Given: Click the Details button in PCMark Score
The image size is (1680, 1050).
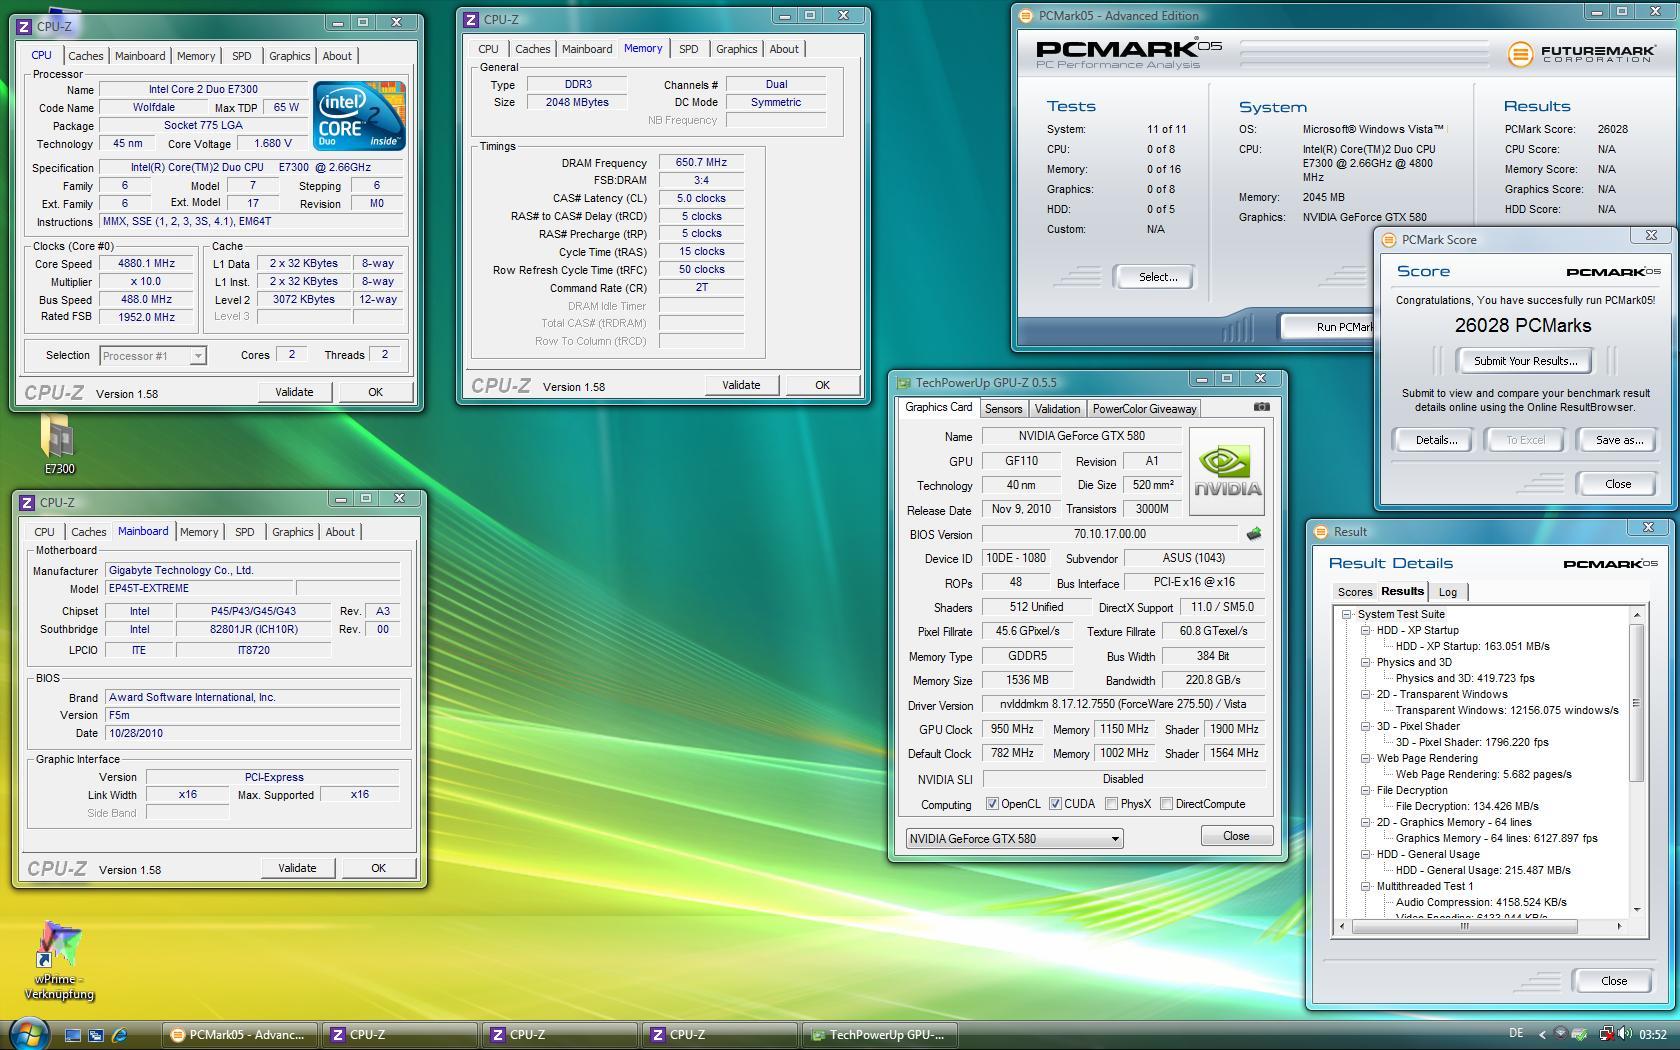Looking at the screenshot, I should click(x=1436, y=440).
